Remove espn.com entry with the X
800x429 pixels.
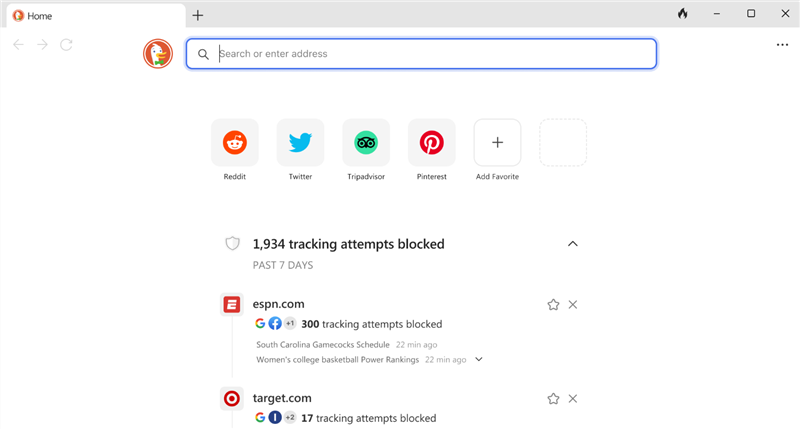pos(573,304)
